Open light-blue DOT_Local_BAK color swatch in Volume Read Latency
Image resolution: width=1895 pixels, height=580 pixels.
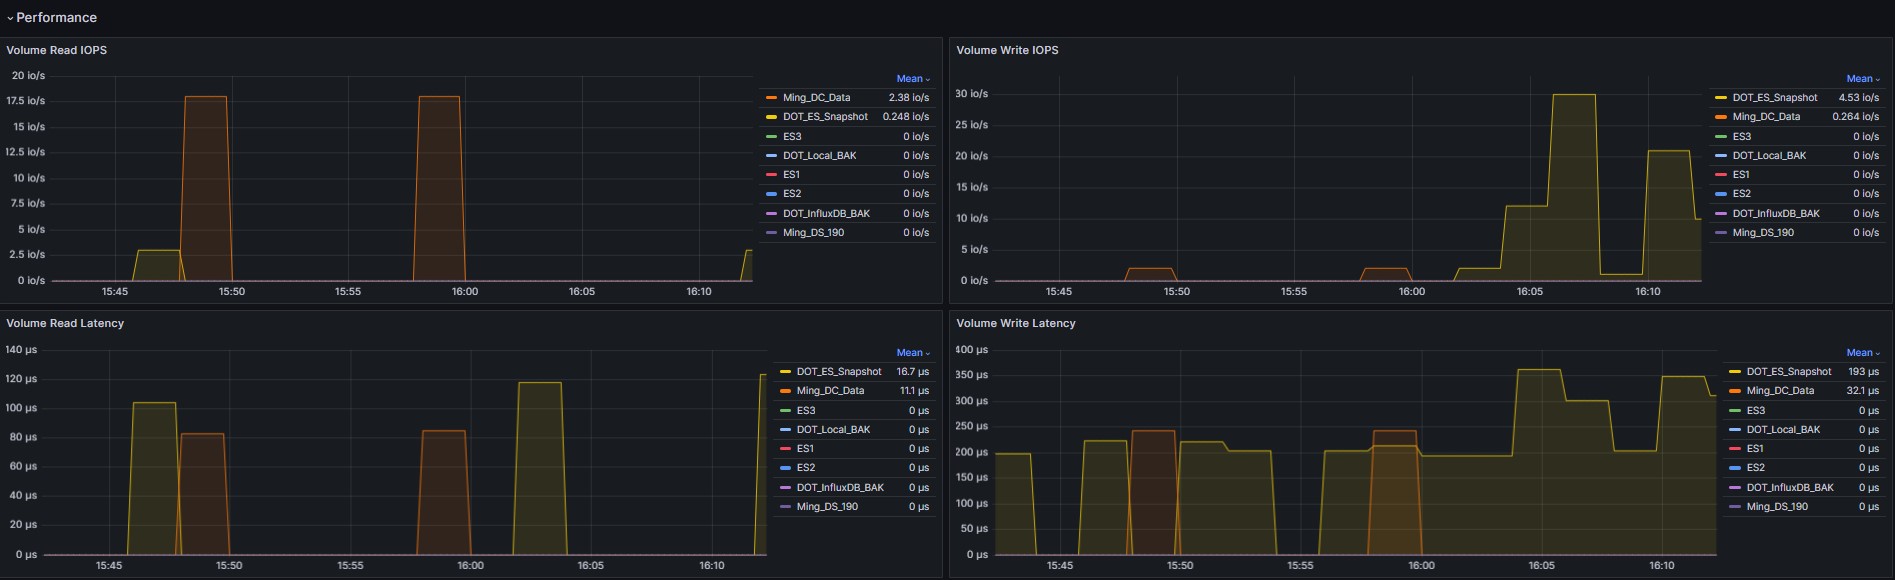tap(785, 430)
